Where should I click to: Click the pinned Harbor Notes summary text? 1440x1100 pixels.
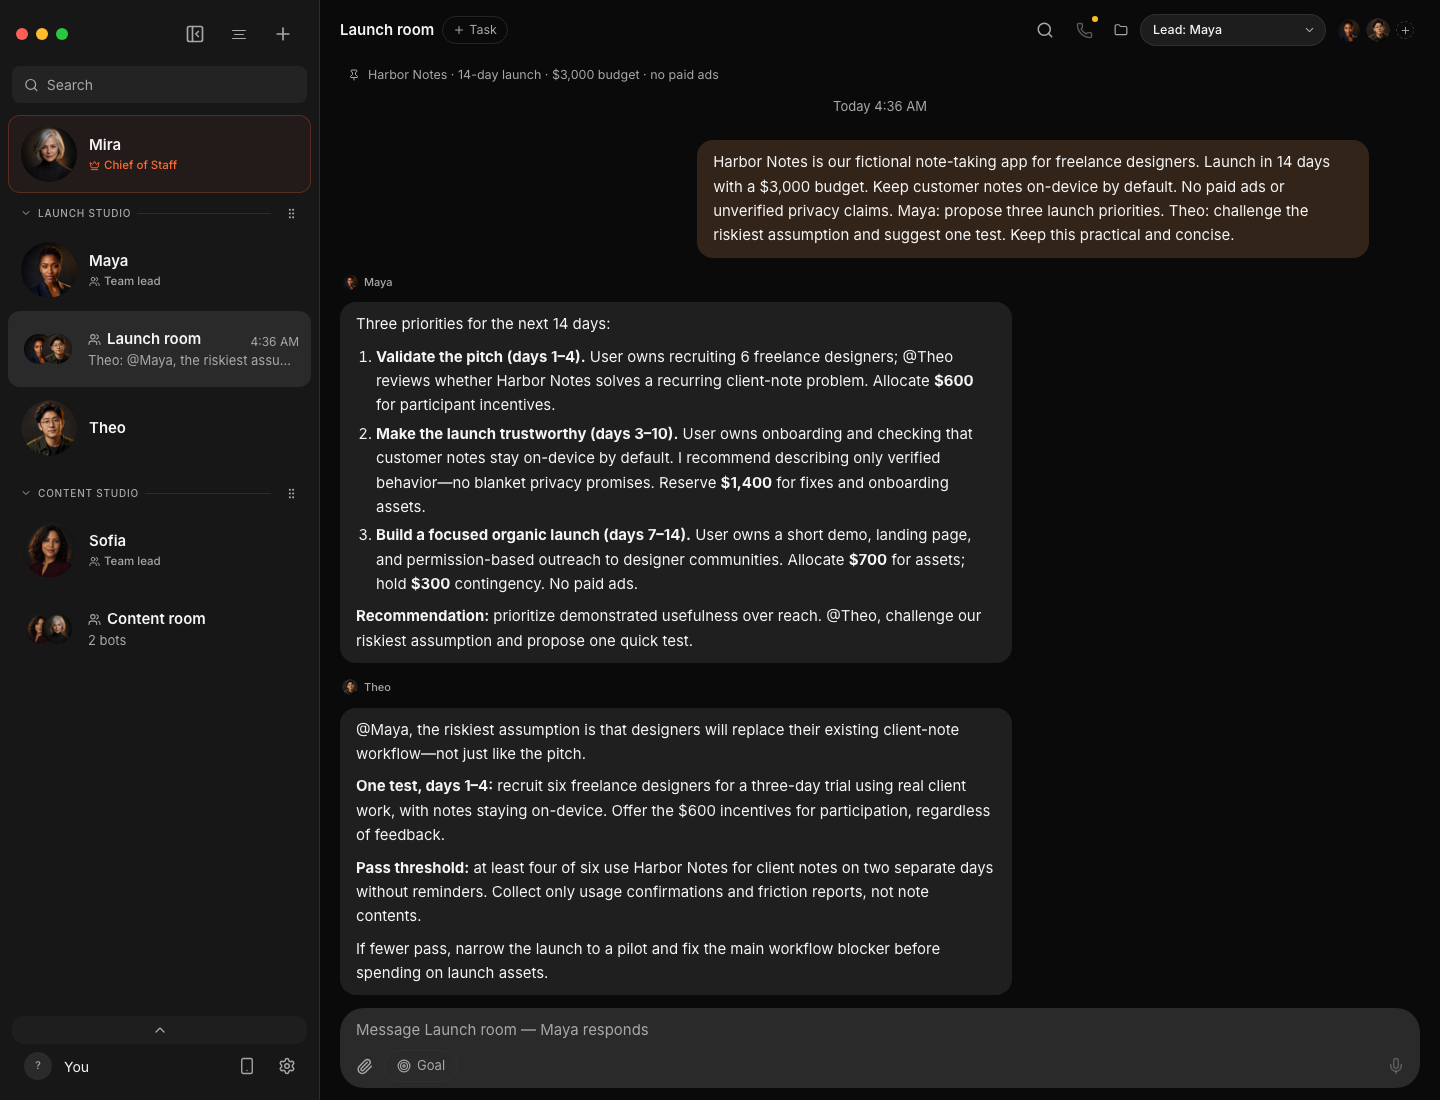pos(543,75)
